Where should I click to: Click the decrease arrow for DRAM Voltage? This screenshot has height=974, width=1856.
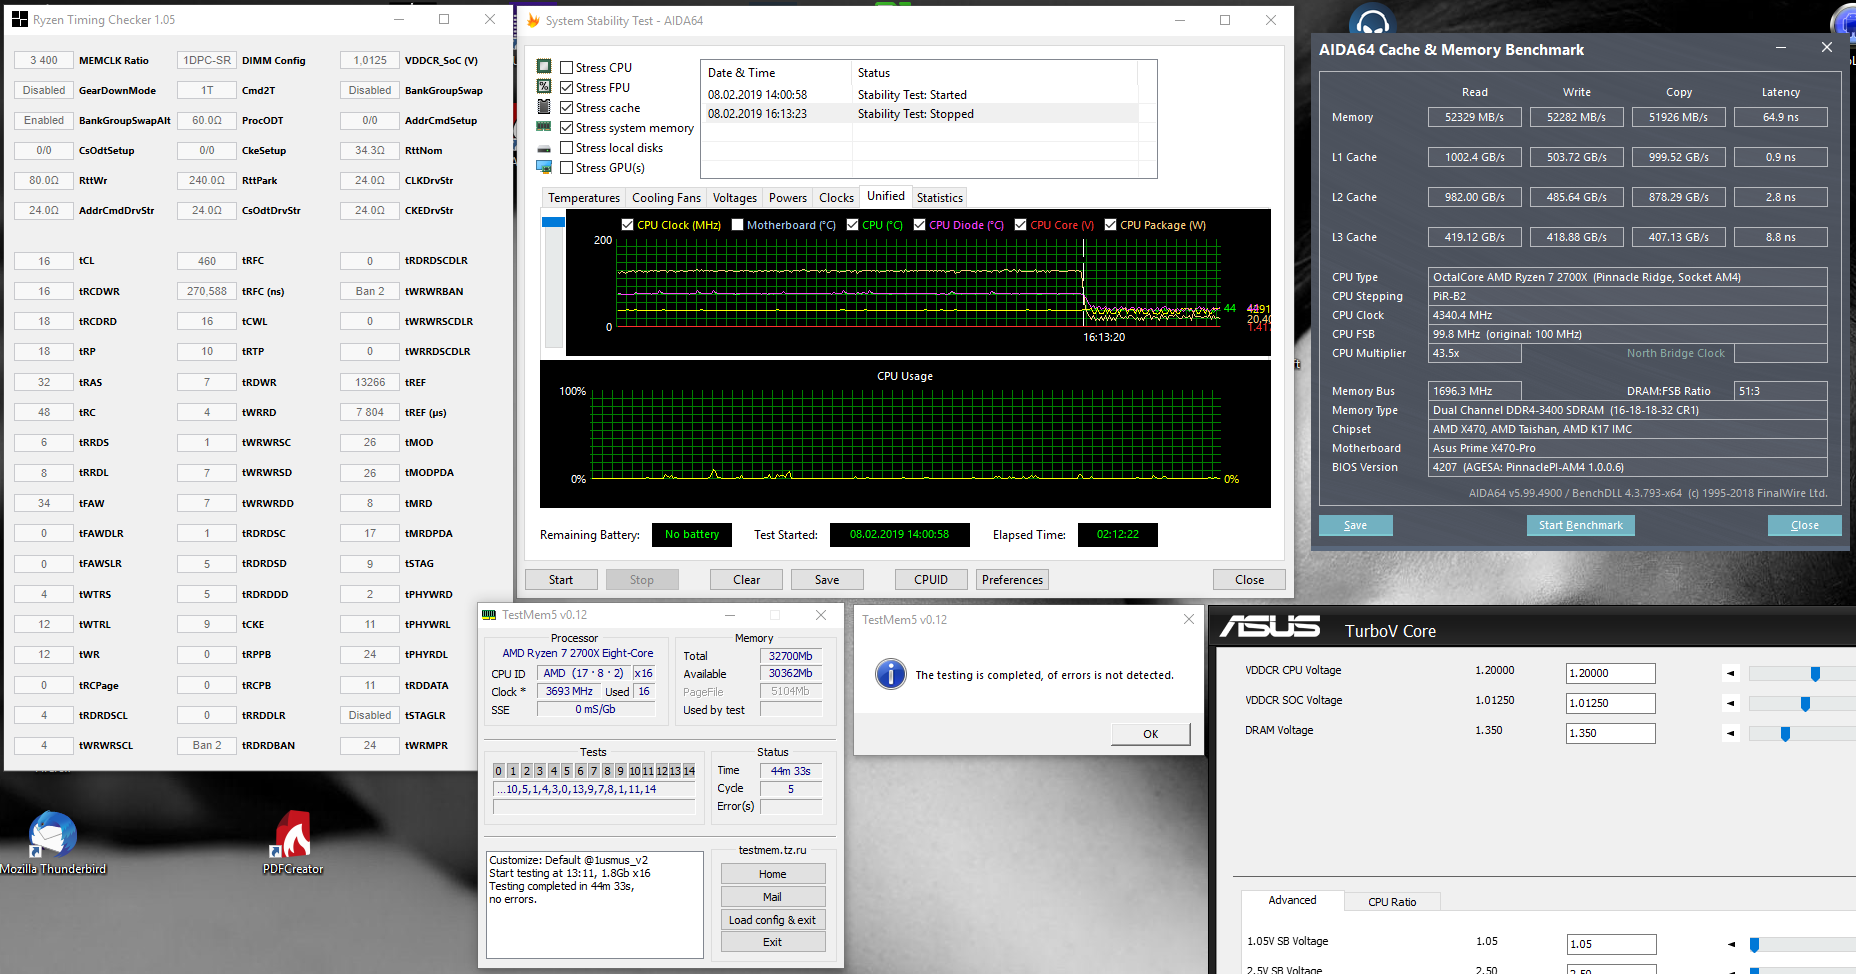click(1731, 733)
